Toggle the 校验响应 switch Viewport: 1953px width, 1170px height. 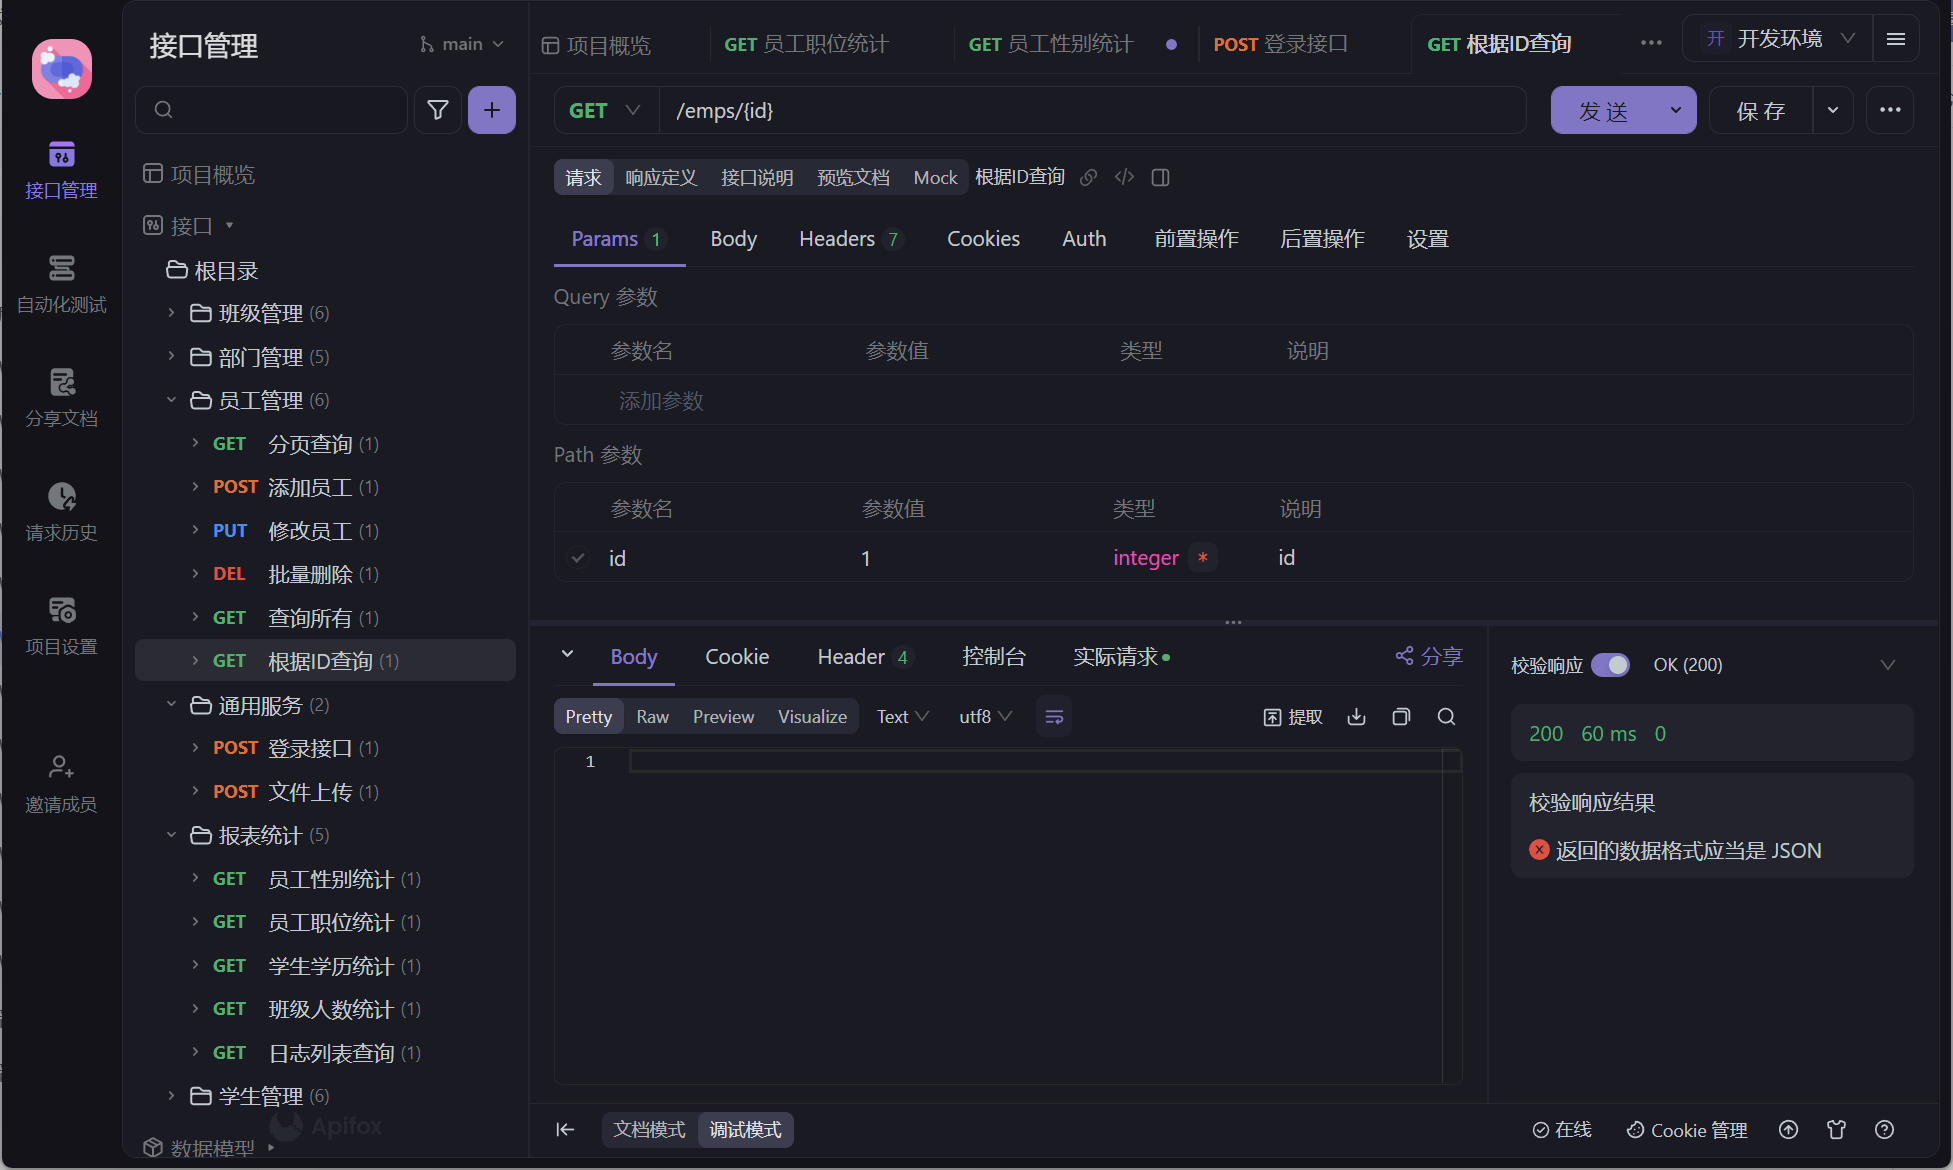pos(1610,665)
